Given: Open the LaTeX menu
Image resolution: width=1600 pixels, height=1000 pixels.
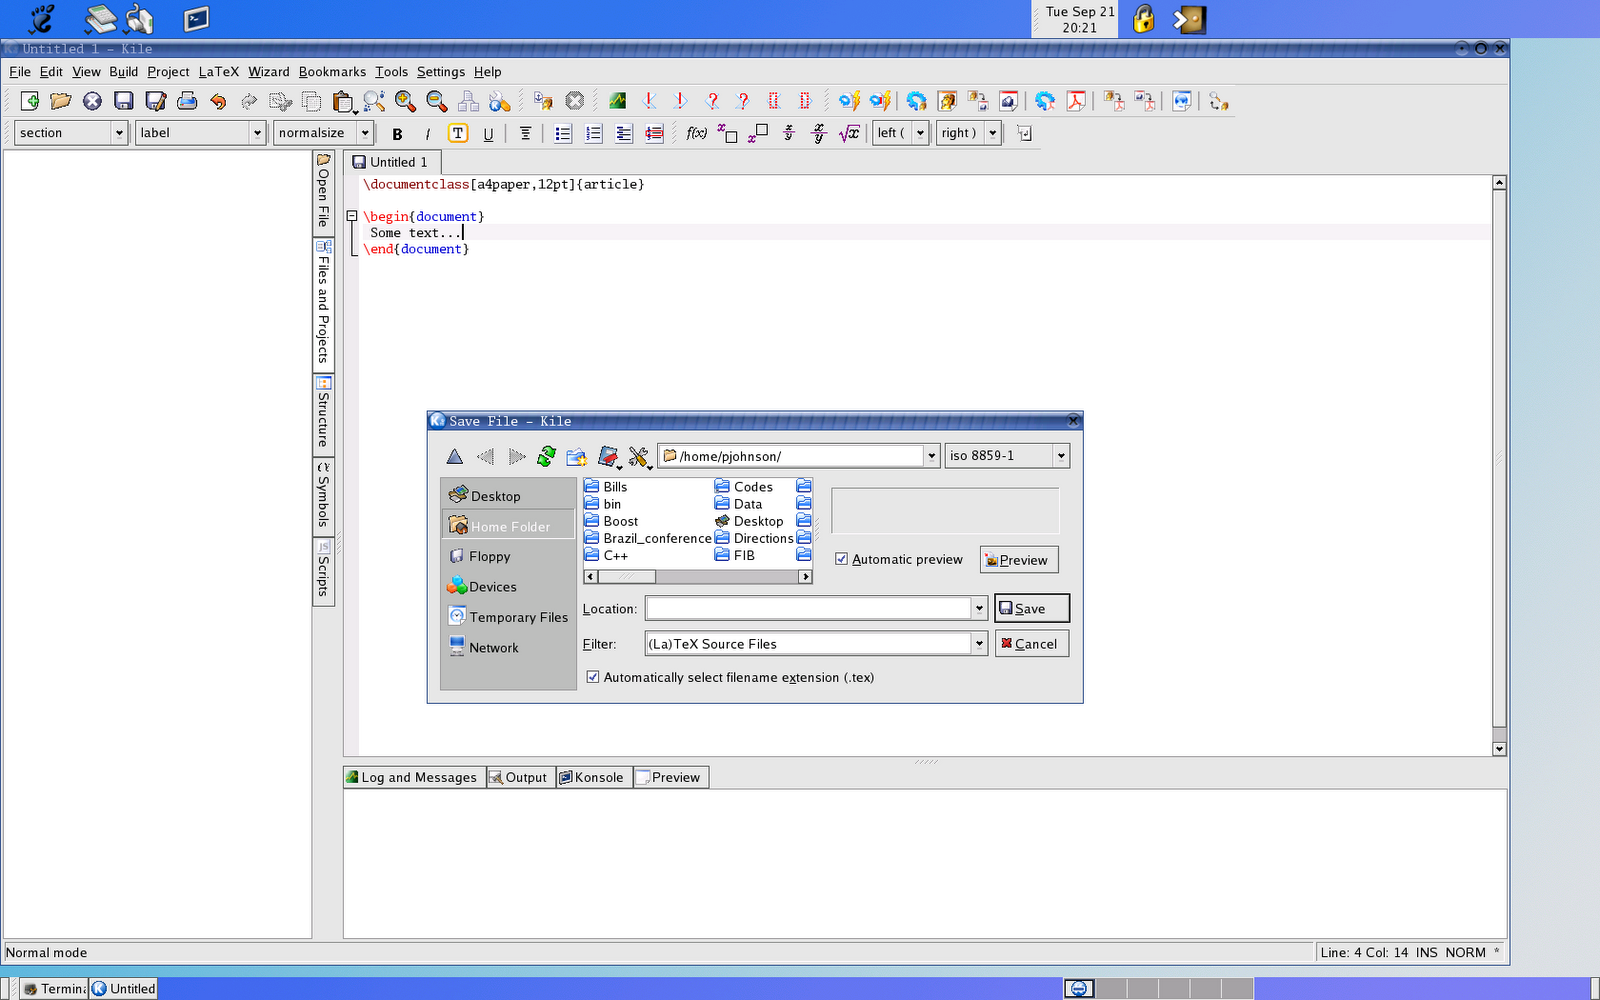Looking at the screenshot, I should 217,71.
